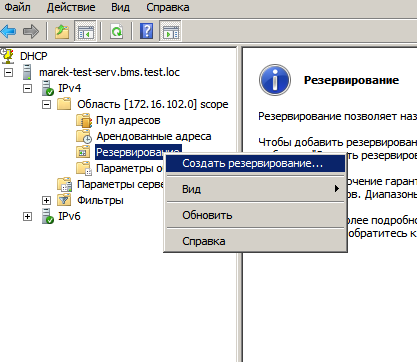Select the DHCP root tree item

(34, 56)
